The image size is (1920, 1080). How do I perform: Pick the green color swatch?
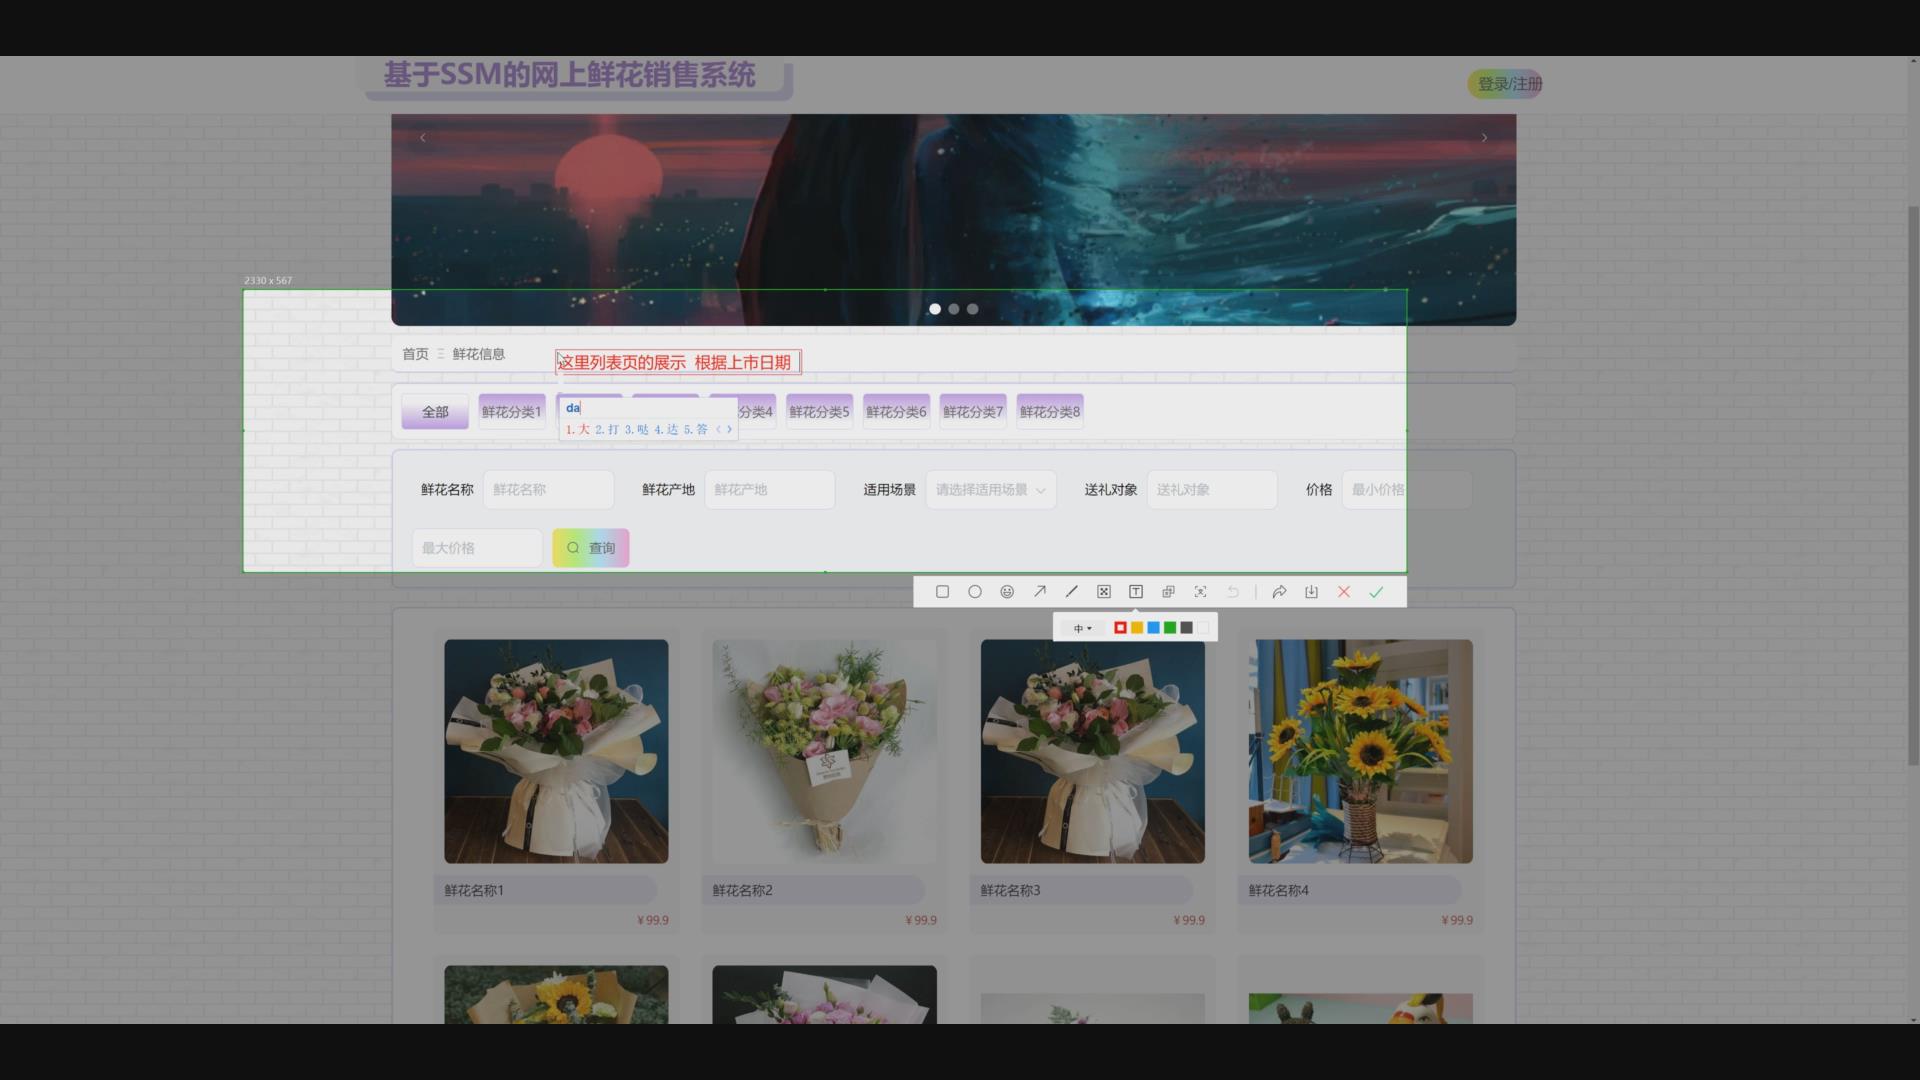(x=1170, y=628)
